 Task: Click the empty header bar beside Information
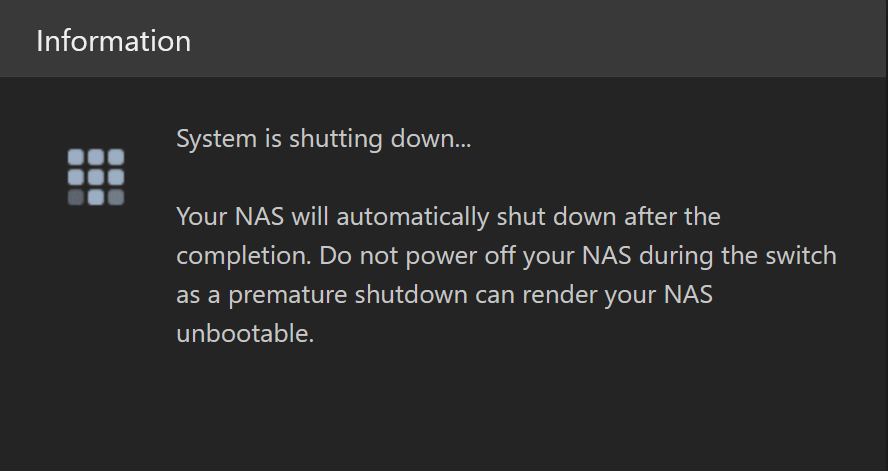538,38
